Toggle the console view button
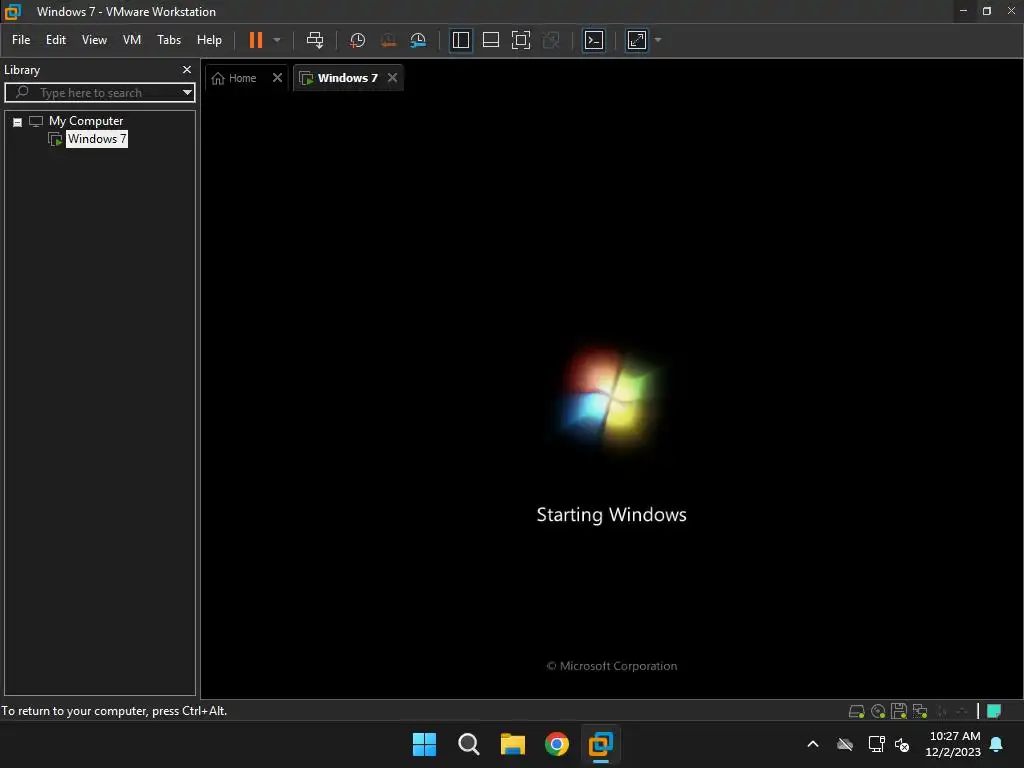The height and width of the screenshot is (768, 1024). pyautogui.click(x=594, y=40)
